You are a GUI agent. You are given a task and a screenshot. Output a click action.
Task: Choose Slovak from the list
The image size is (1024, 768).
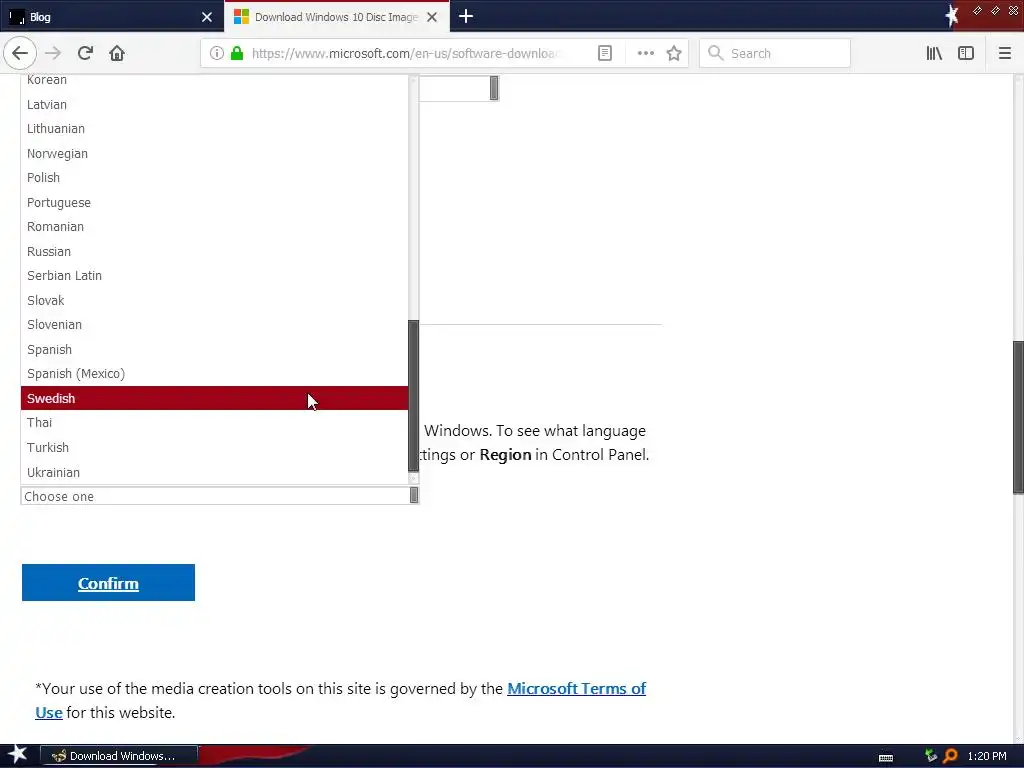215,300
